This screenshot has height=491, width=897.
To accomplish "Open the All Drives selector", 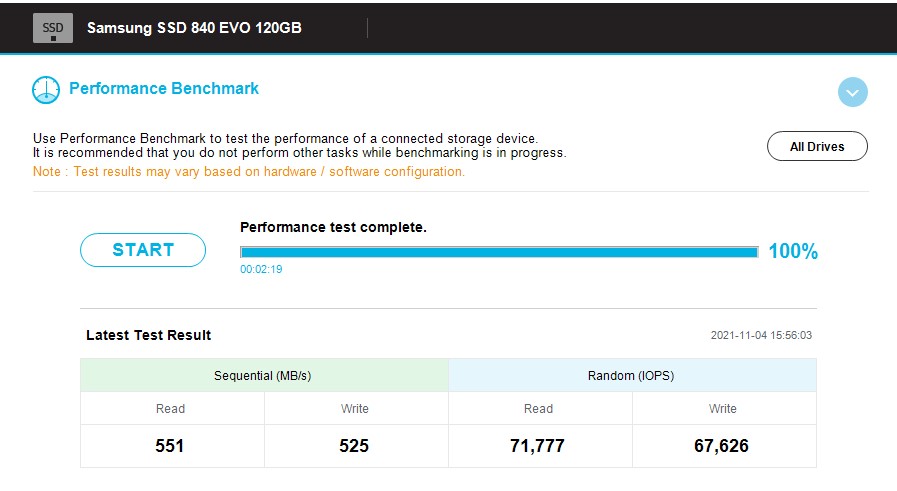I will (817, 146).
